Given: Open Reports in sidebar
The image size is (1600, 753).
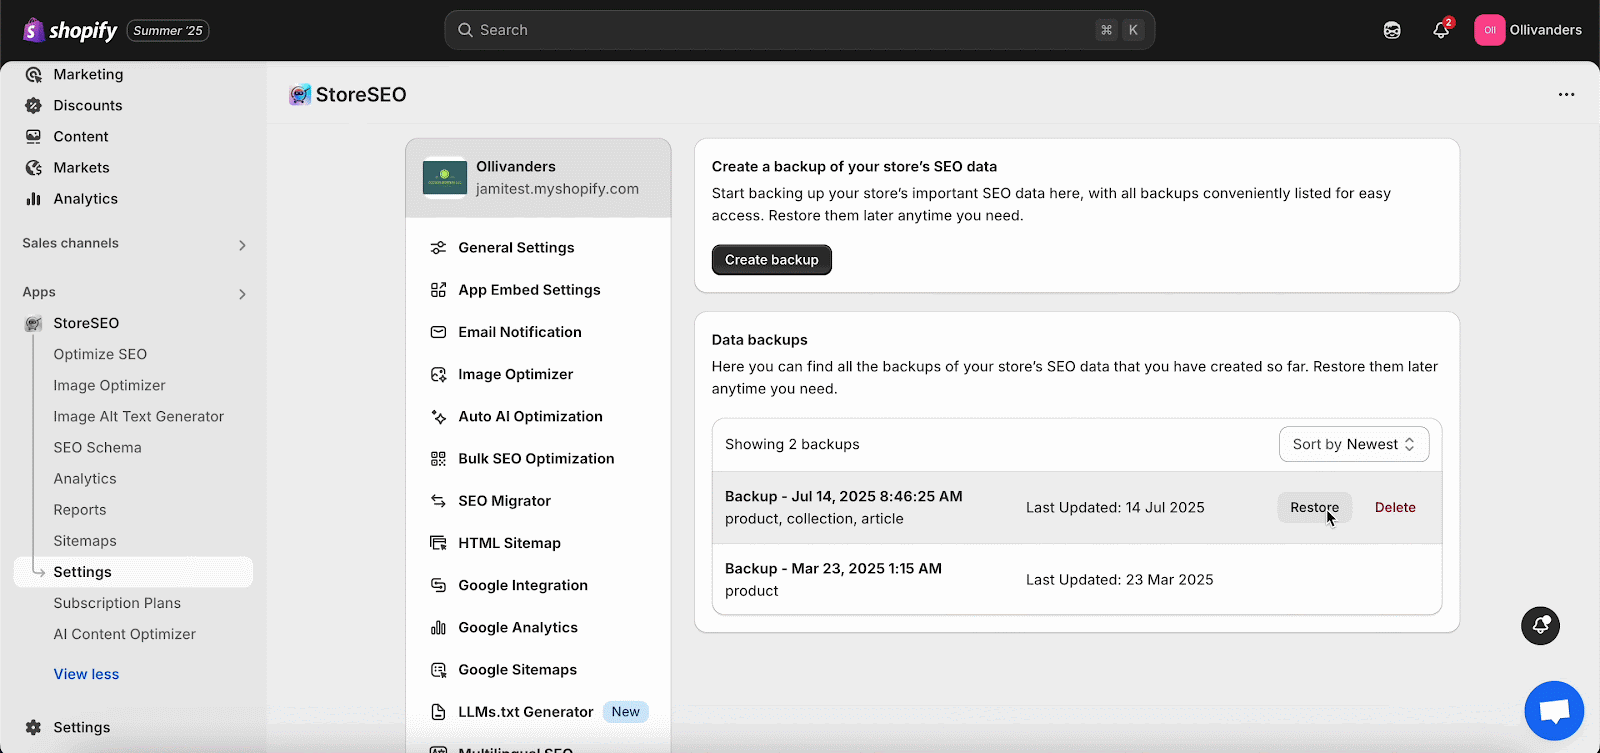Looking at the screenshot, I should [79, 509].
